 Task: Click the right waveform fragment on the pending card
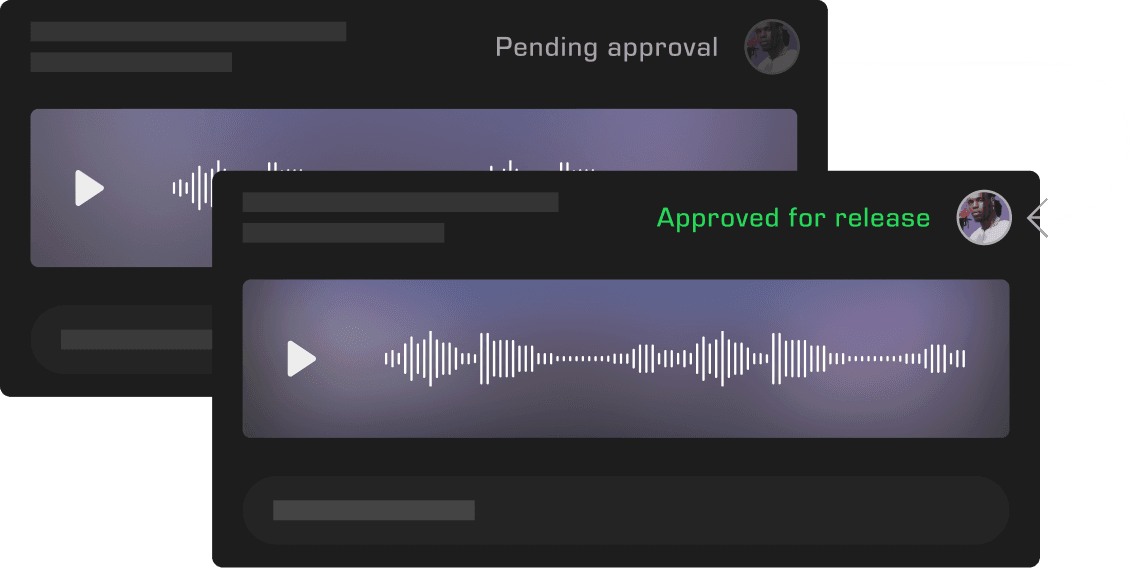(x=542, y=167)
